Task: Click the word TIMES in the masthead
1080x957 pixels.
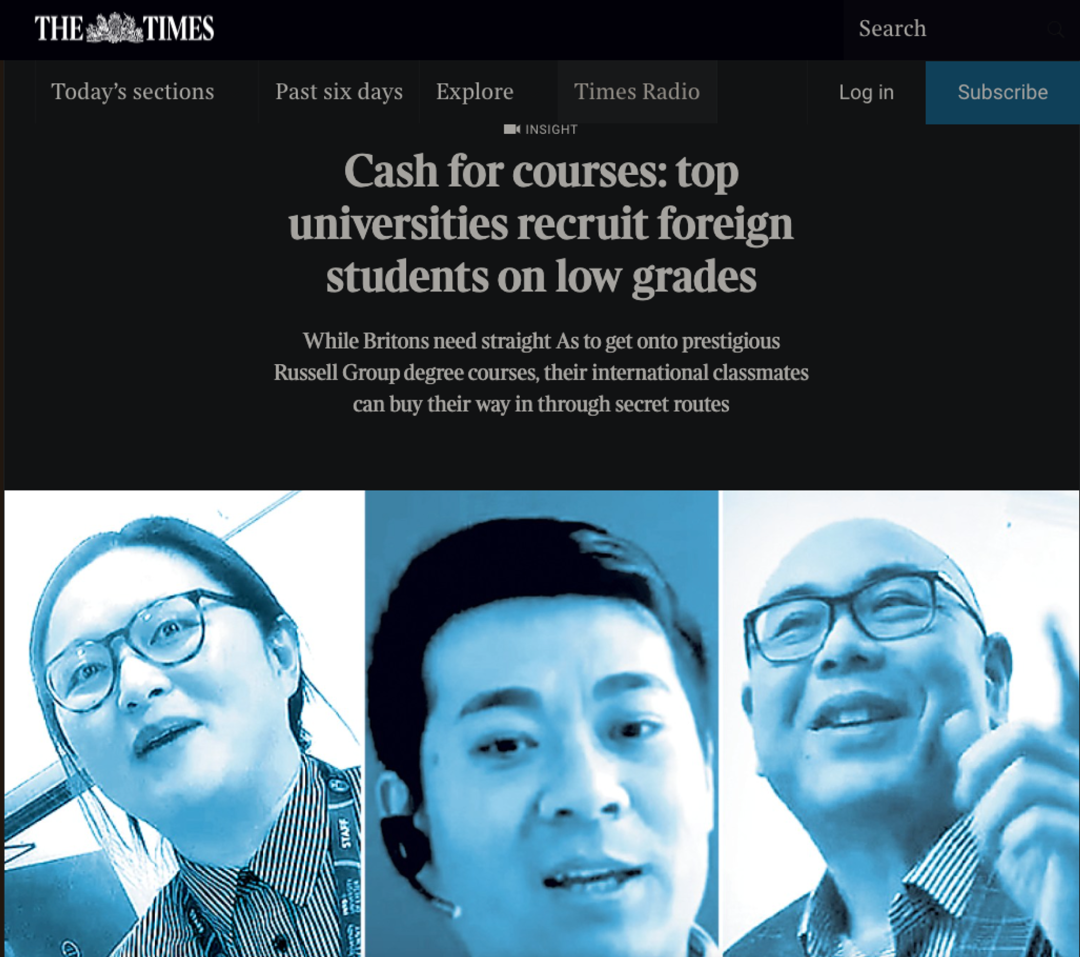Action: pyautogui.click(x=178, y=29)
